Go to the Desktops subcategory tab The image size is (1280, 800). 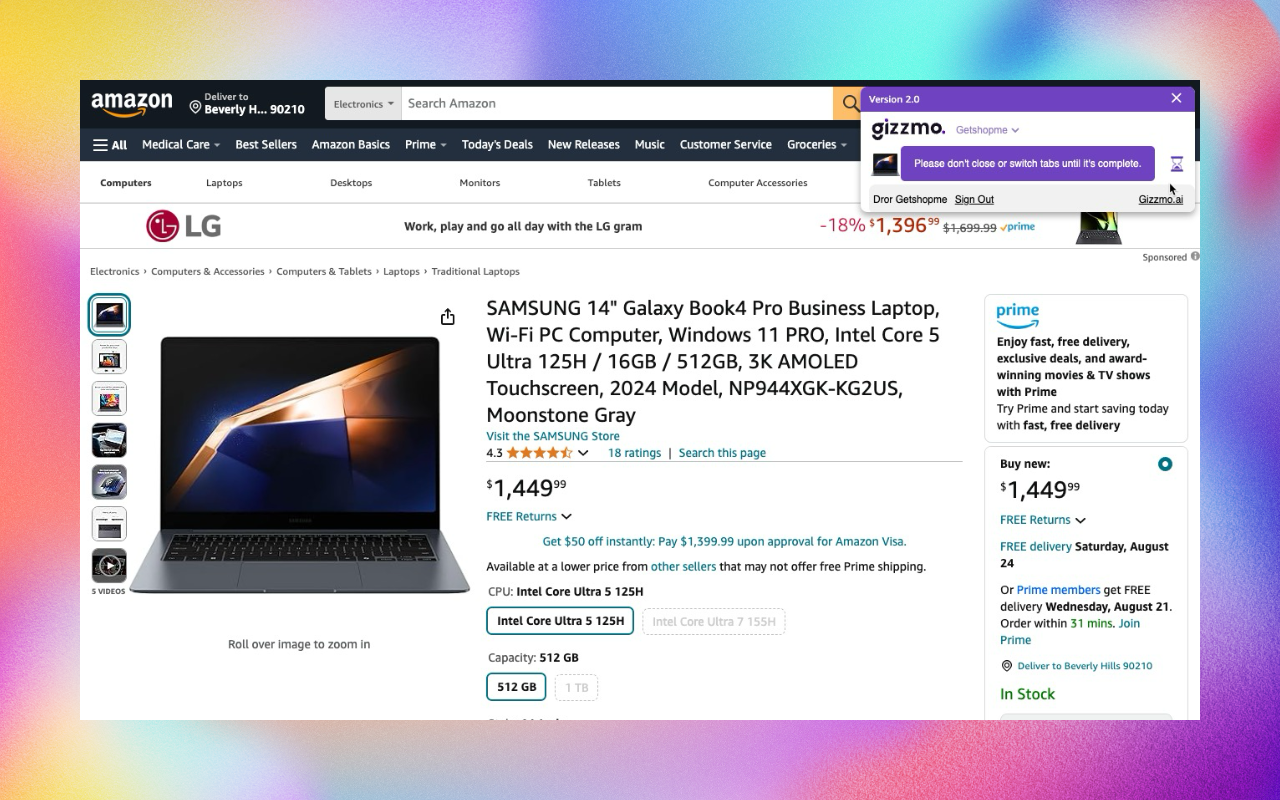351,183
